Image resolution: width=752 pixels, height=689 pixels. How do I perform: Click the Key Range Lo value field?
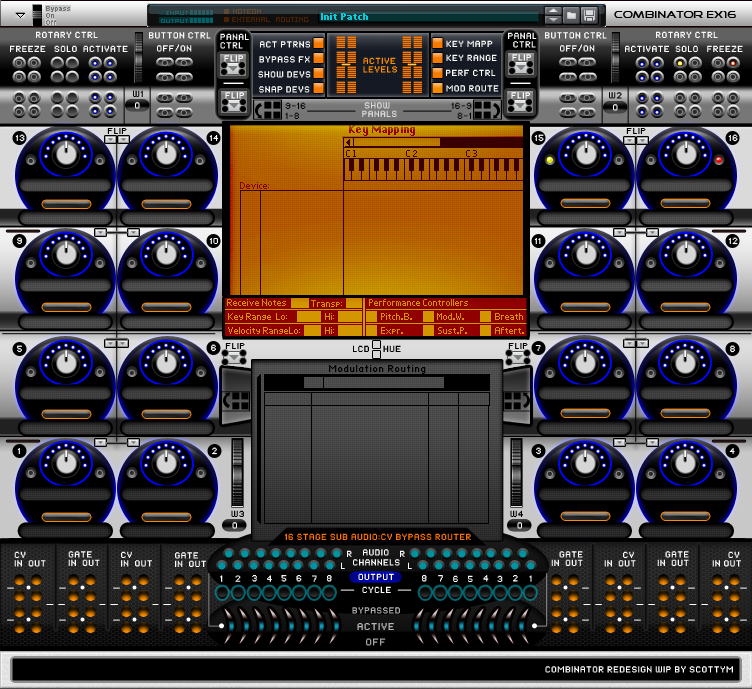308,317
